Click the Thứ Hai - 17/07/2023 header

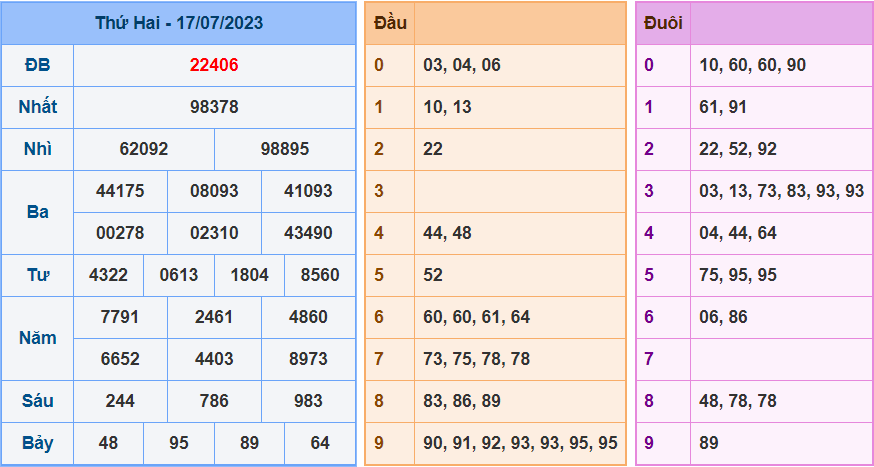179,23
